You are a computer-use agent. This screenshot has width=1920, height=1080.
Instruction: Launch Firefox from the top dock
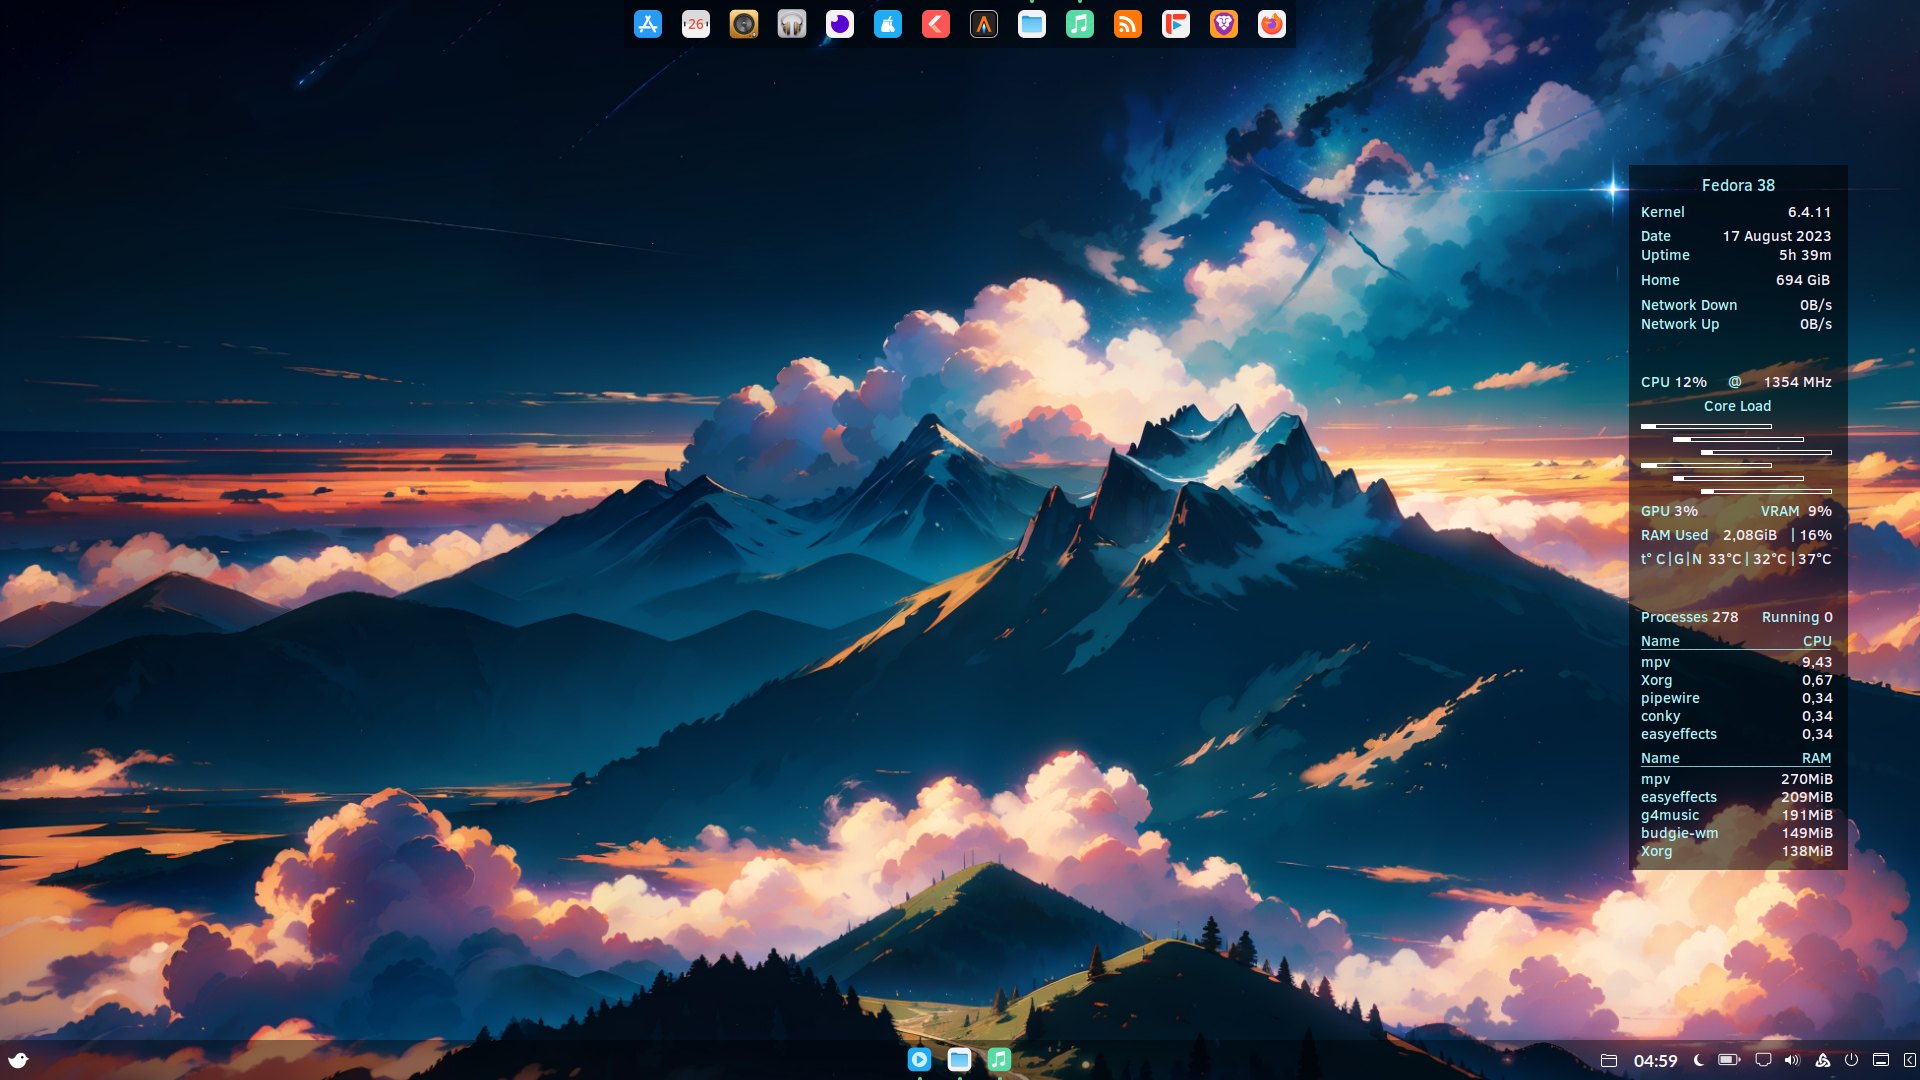[x=1272, y=24]
